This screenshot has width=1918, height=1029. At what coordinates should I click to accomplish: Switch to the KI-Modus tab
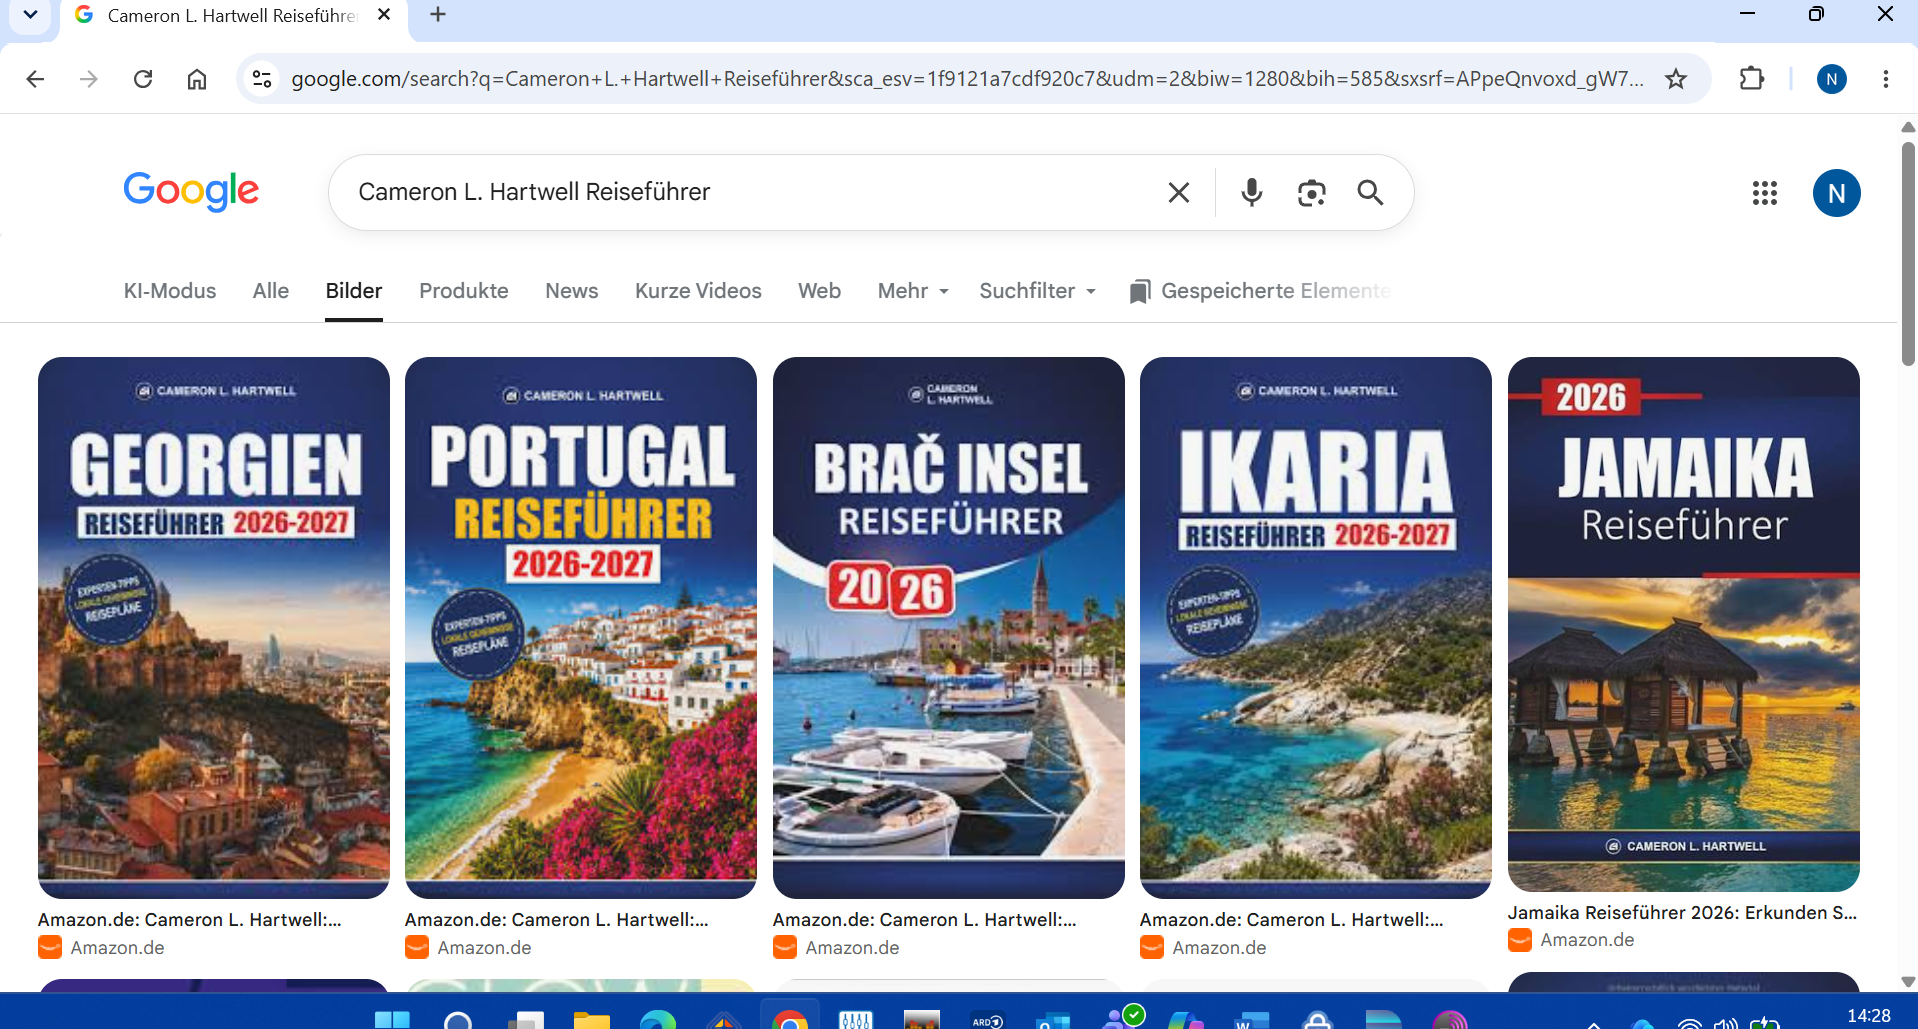point(170,291)
